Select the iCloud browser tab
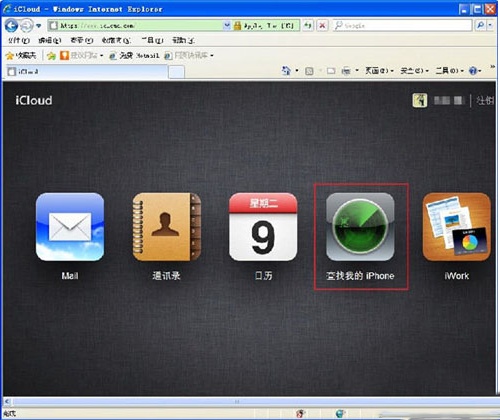The height and width of the screenshot is (420, 500). pos(87,71)
